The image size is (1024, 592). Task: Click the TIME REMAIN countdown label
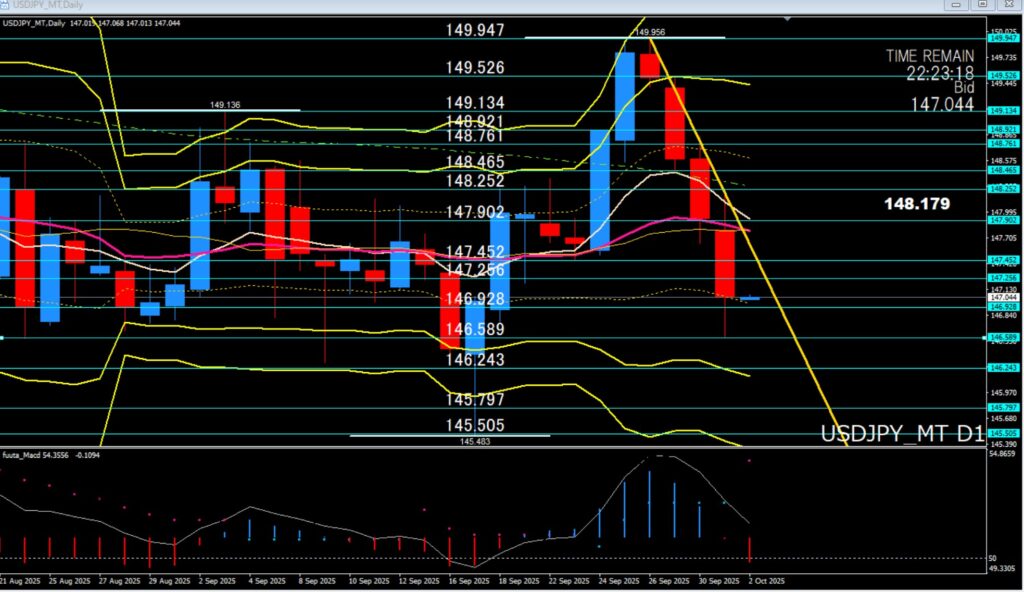pos(929,57)
